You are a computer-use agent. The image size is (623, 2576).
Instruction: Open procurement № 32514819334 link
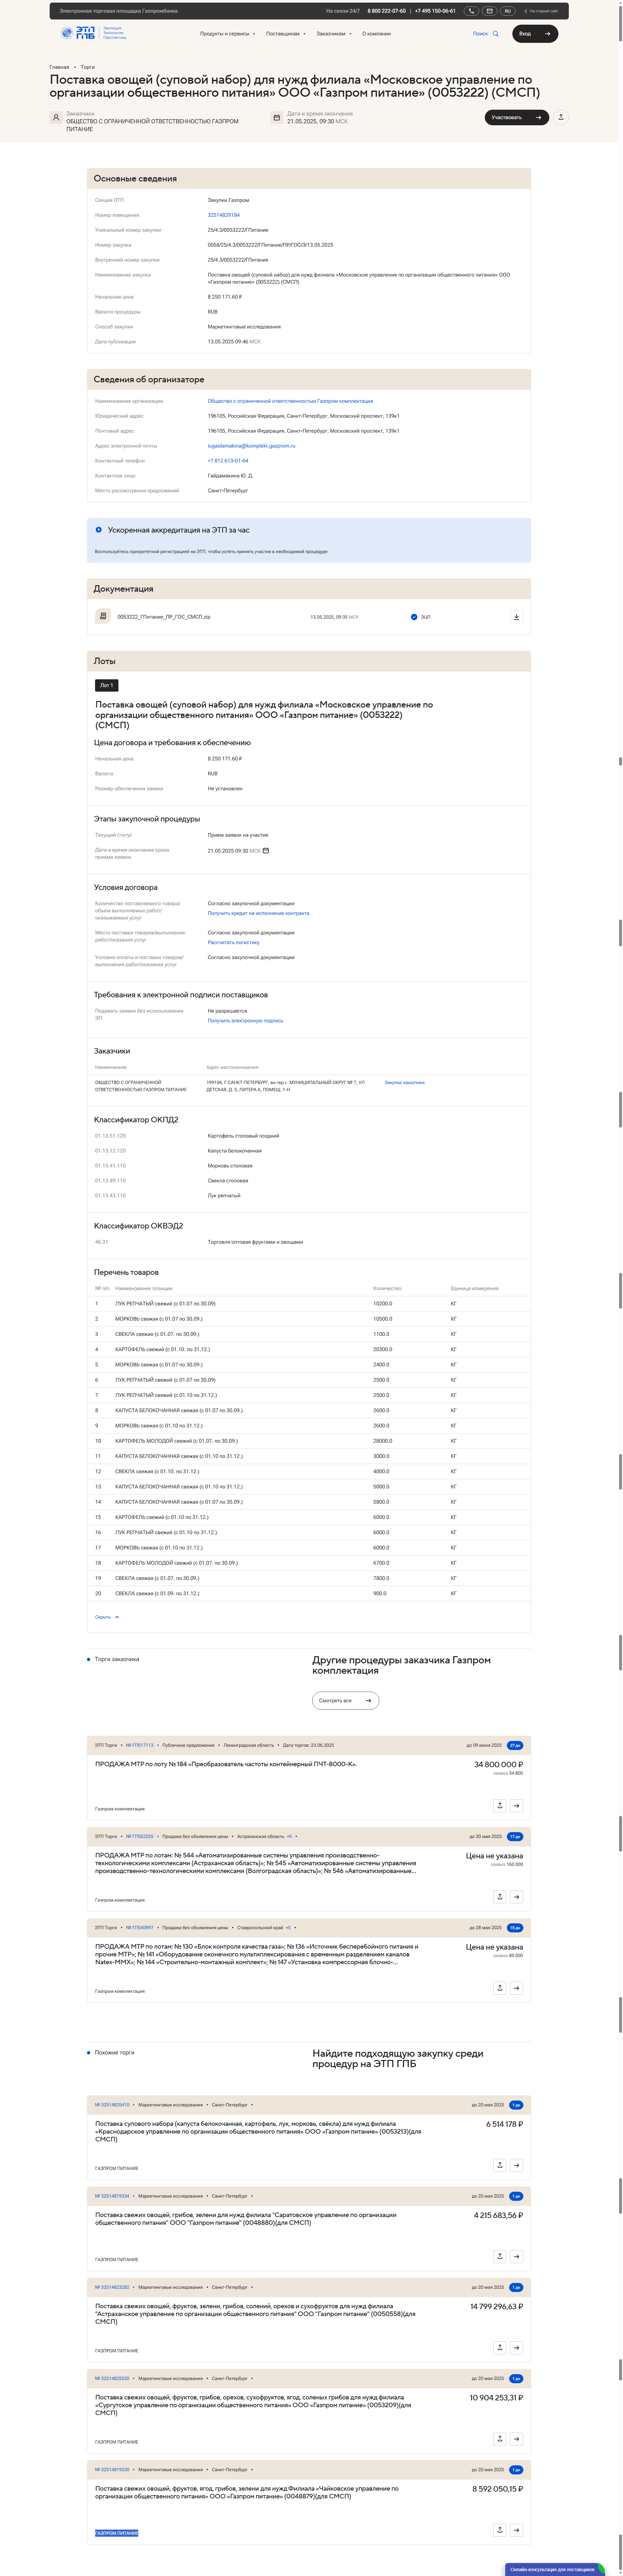point(112,2196)
